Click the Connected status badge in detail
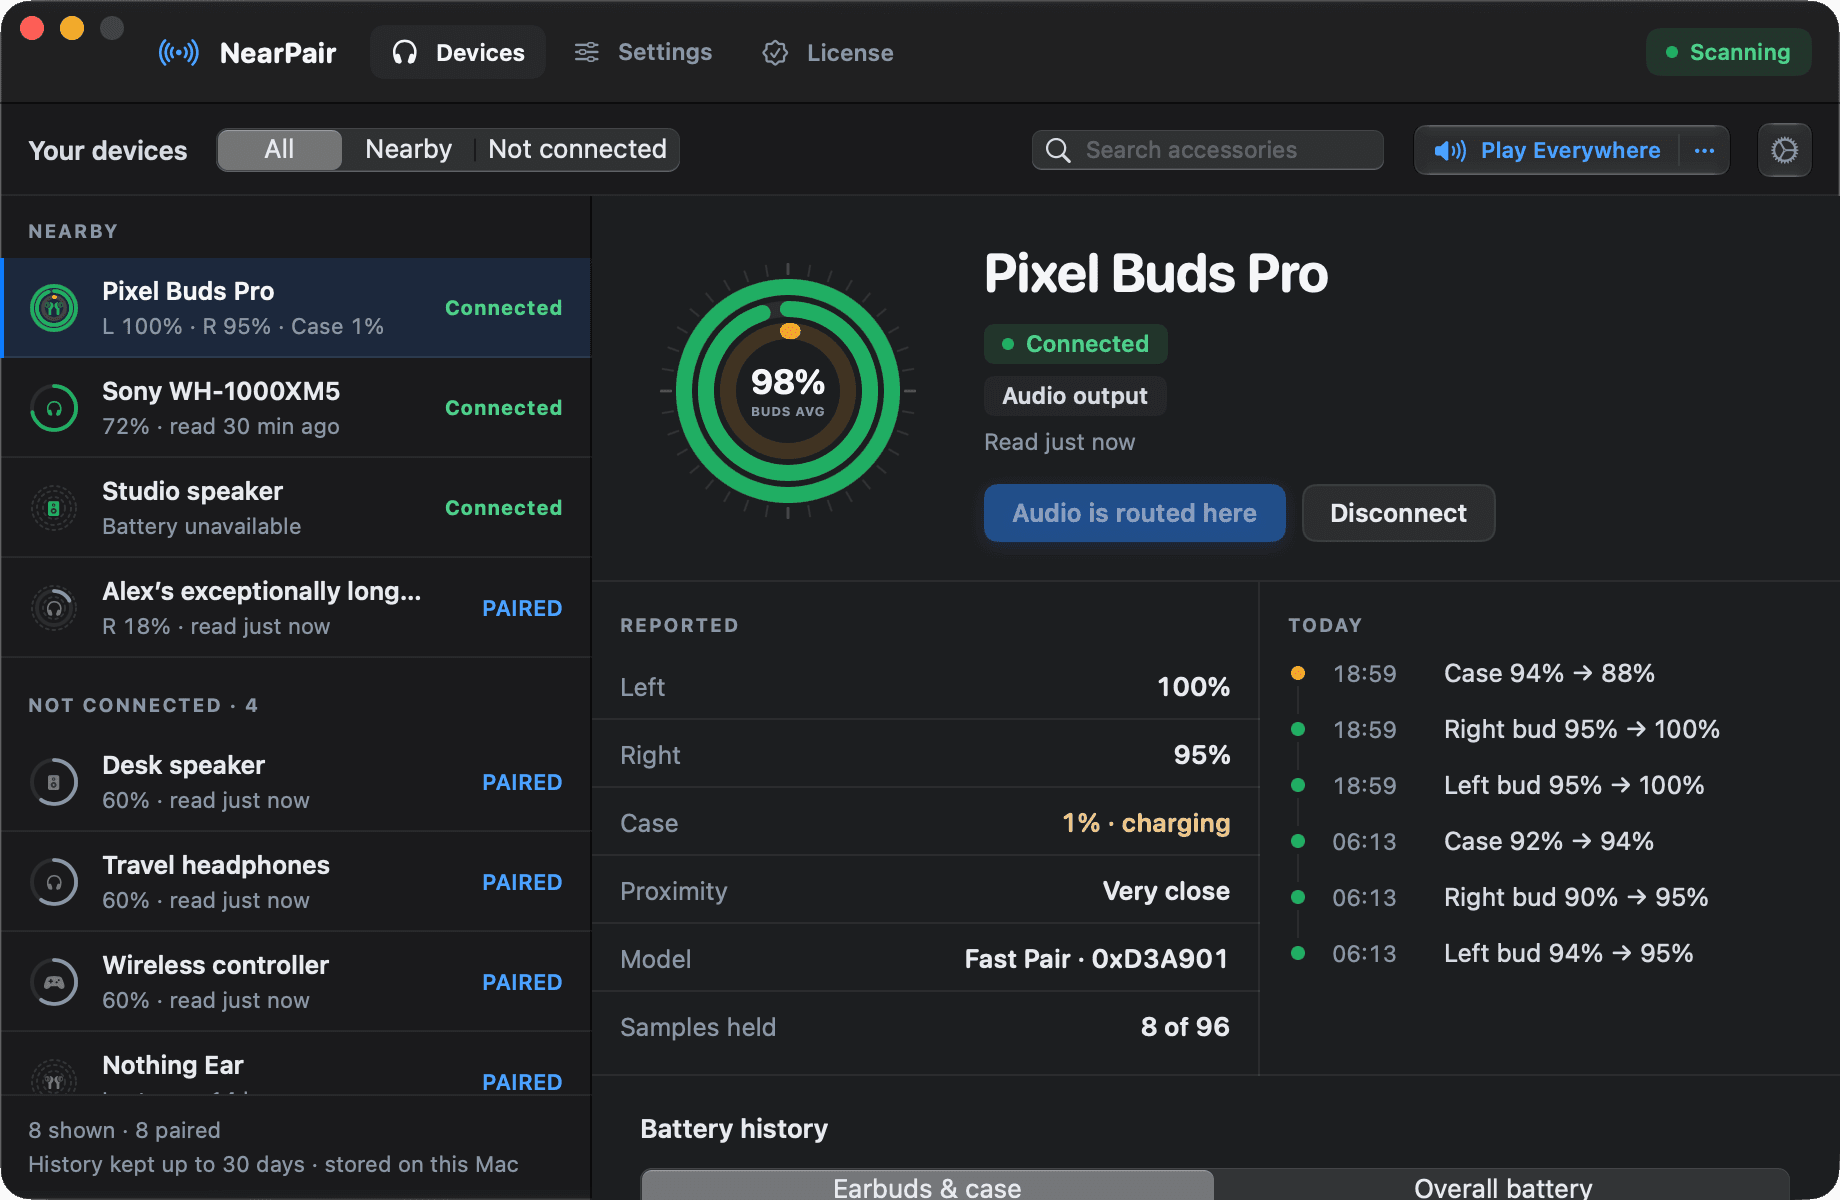Viewport: 1840px width, 1200px height. coord(1075,344)
